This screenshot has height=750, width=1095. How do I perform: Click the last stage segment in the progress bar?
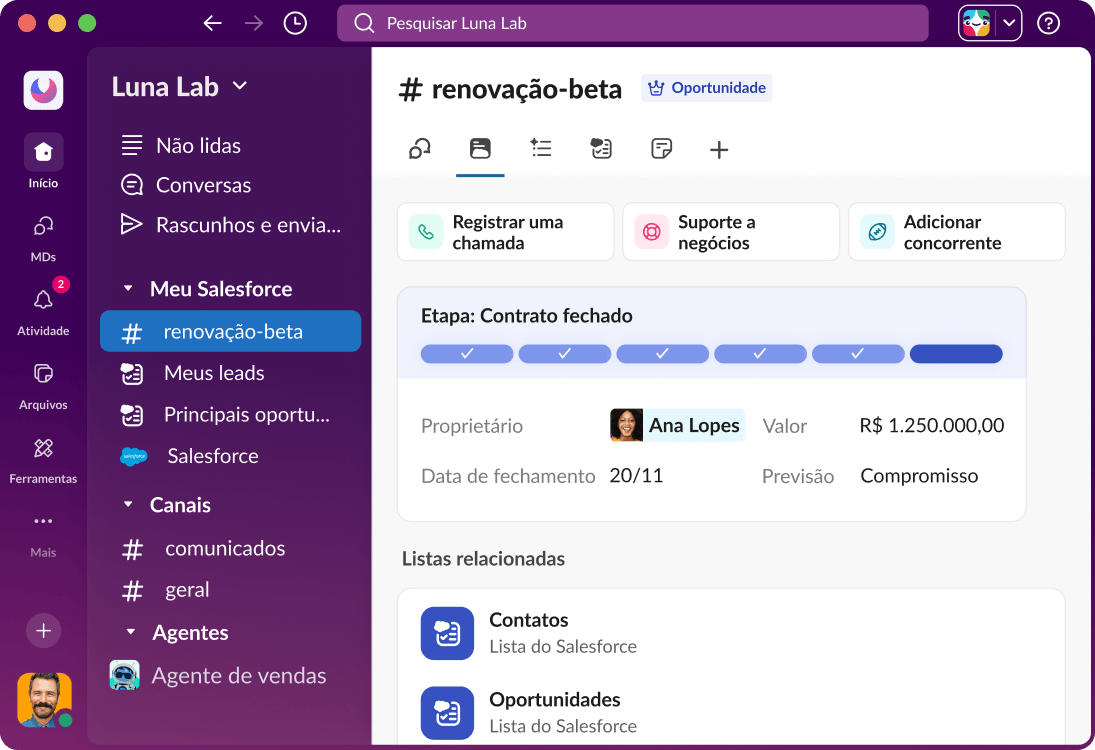956,354
